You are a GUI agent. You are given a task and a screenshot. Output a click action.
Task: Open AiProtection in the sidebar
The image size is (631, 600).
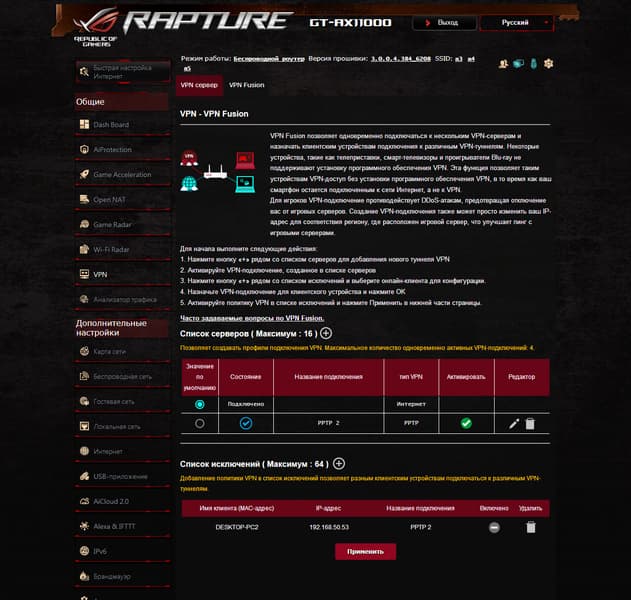pos(122,150)
